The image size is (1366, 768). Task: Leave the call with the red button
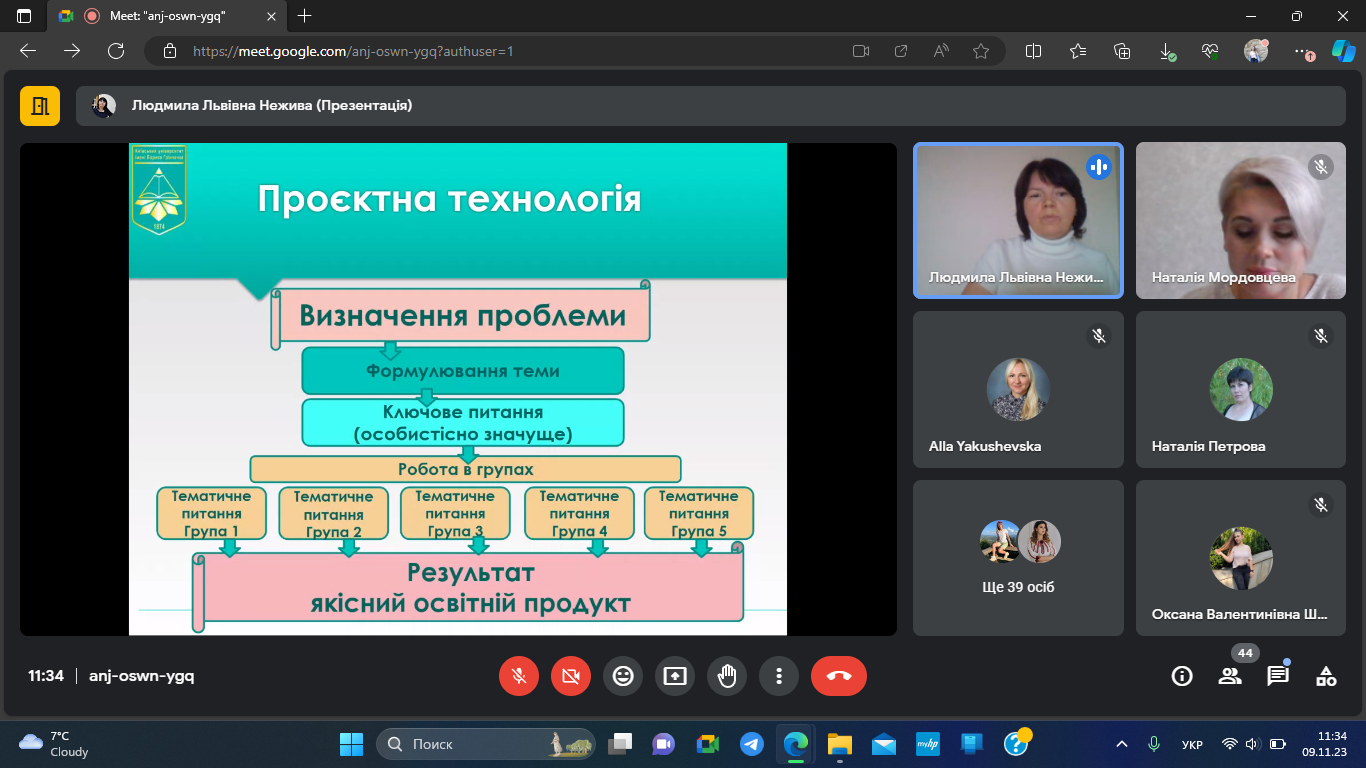[838, 676]
